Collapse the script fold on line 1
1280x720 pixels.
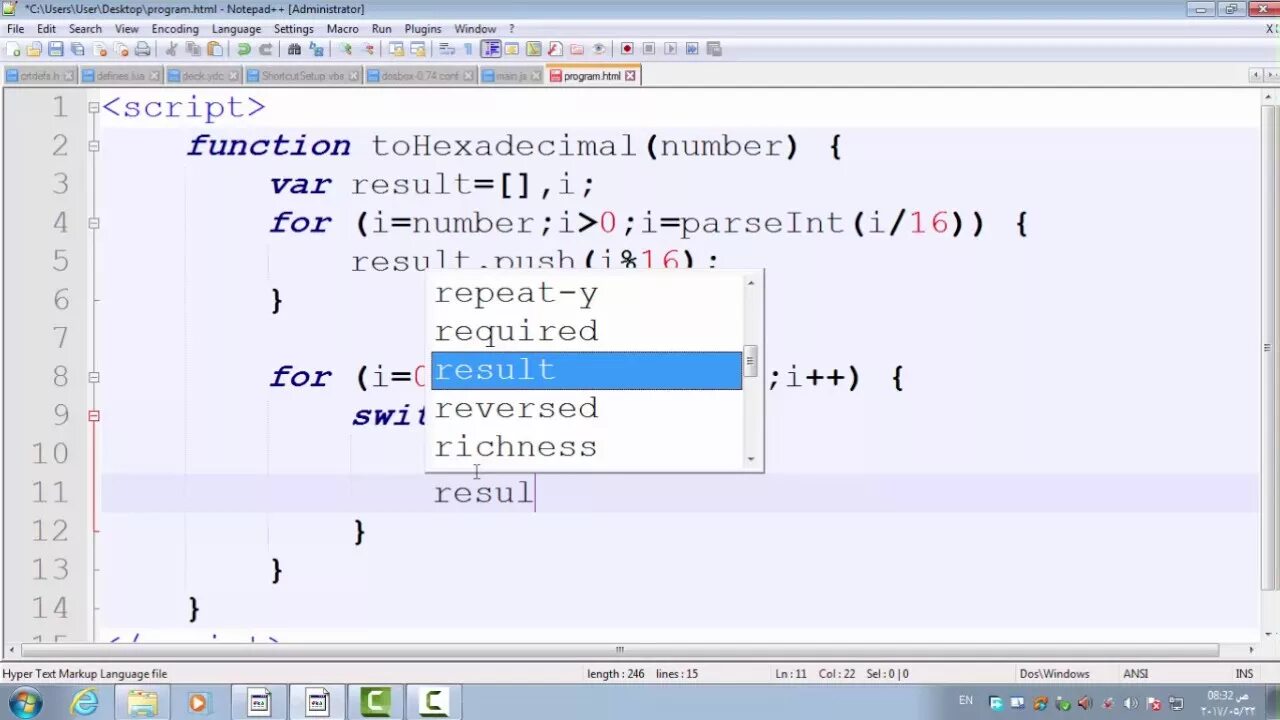94,107
